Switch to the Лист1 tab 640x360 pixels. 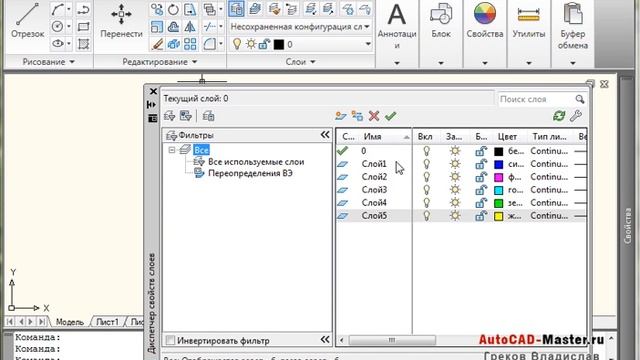[x=107, y=322]
